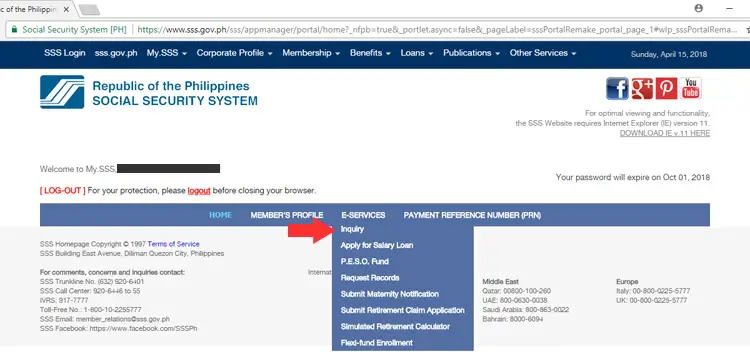Close the current browser tab
The image size is (750, 364).
(66, 10)
